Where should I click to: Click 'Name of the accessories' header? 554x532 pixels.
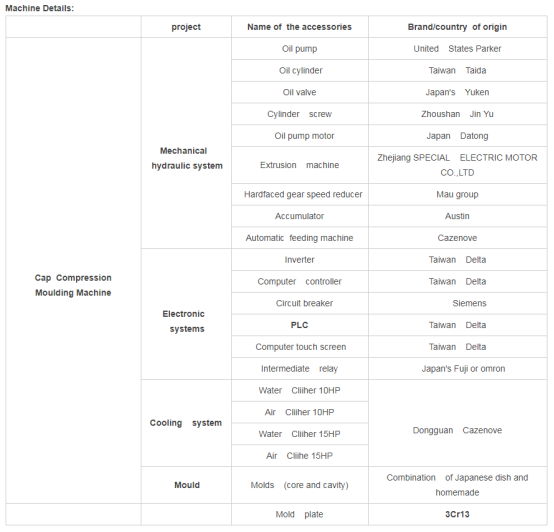(x=300, y=27)
